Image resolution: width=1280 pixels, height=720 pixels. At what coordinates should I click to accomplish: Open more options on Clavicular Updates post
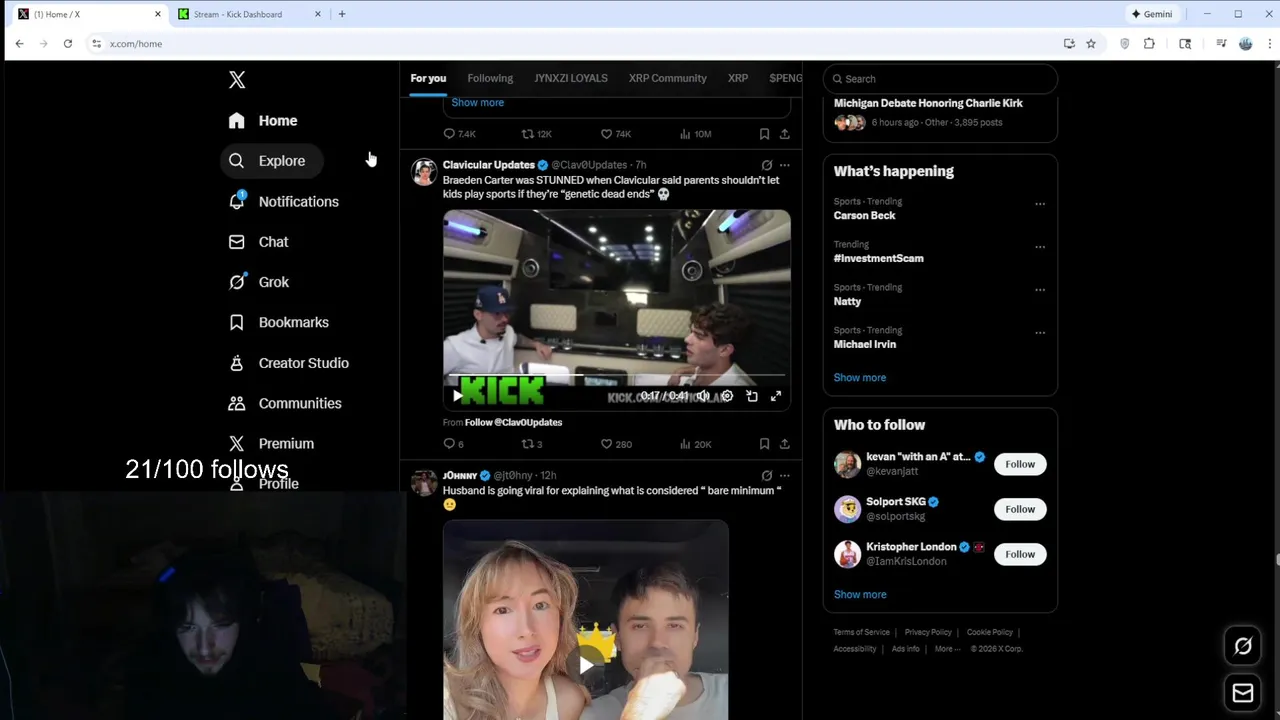pos(784,165)
